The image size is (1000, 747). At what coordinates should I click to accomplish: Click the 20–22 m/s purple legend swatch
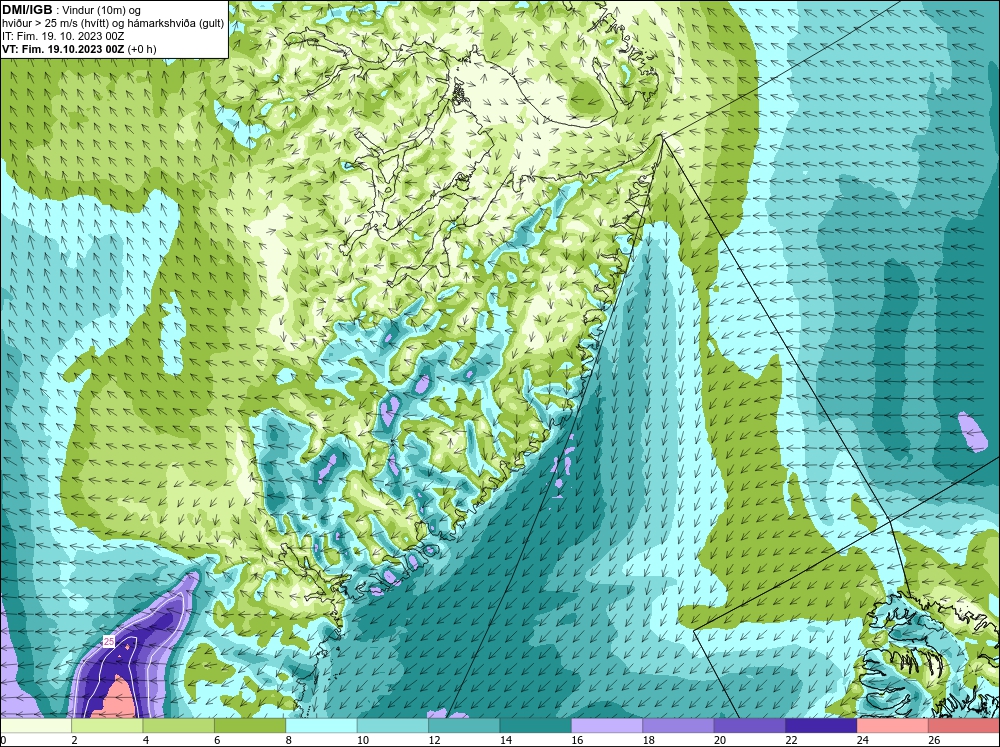click(x=750, y=725)
